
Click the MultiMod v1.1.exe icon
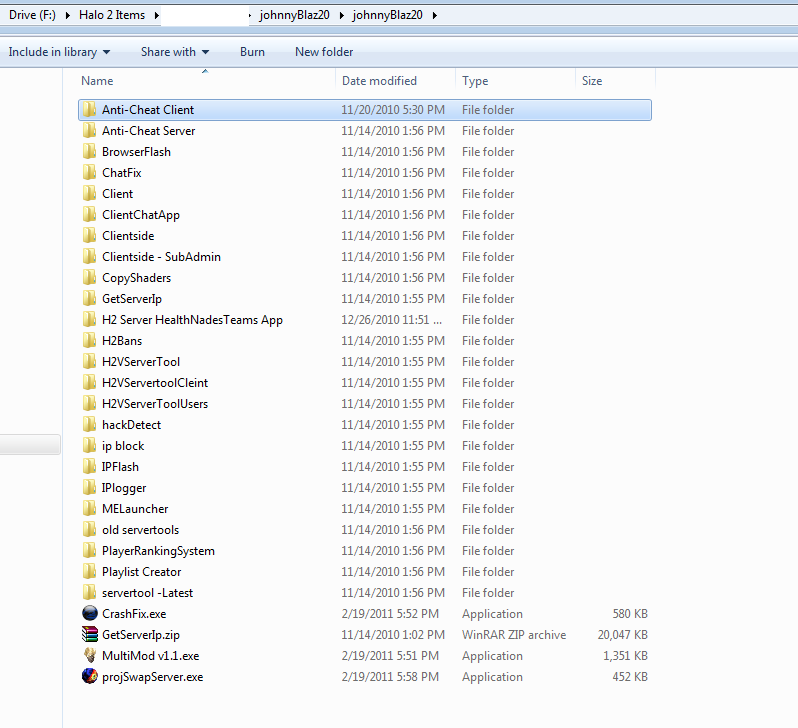[90, 656]
